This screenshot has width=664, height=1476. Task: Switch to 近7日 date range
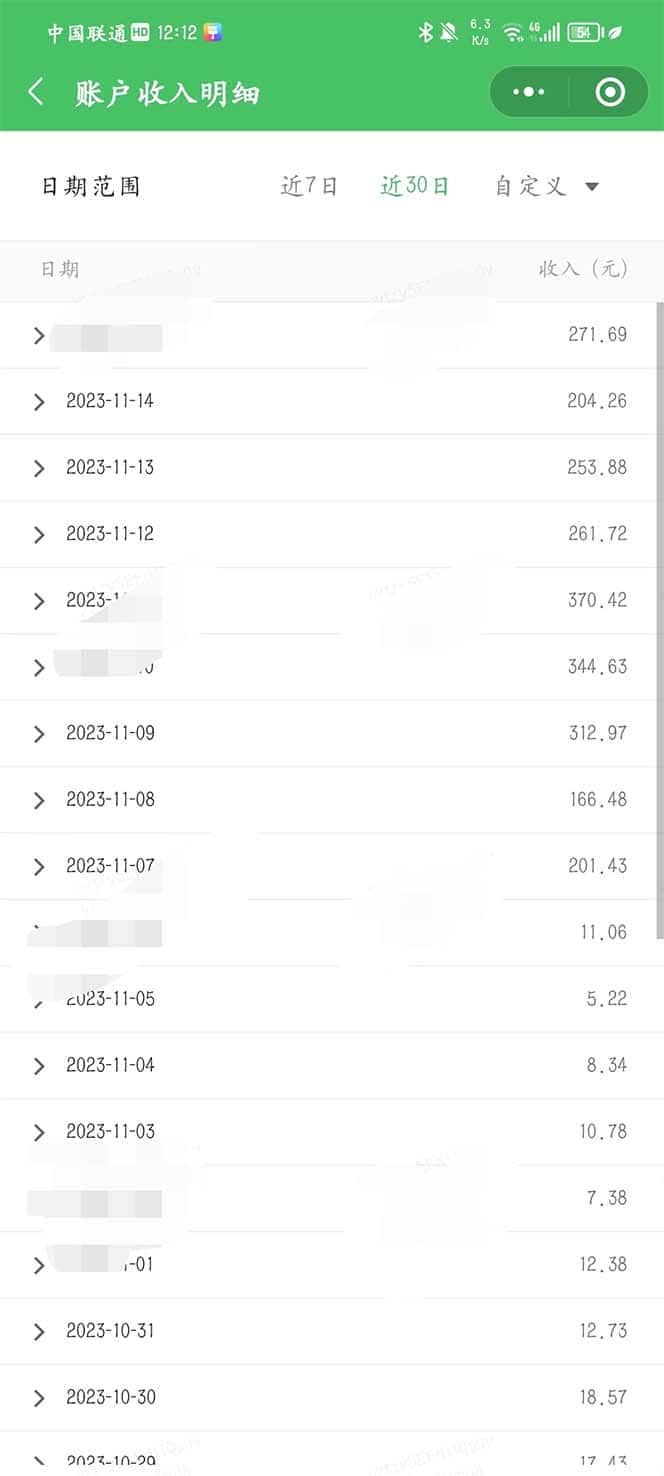click(309, 186)
